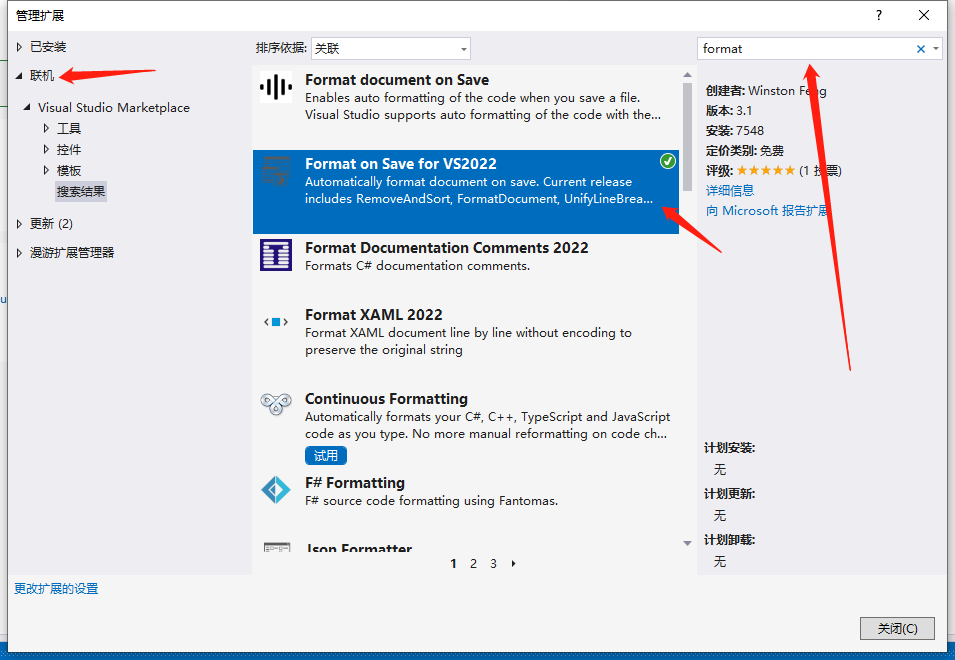Collapse the 联机 tree node

[19, 75]
